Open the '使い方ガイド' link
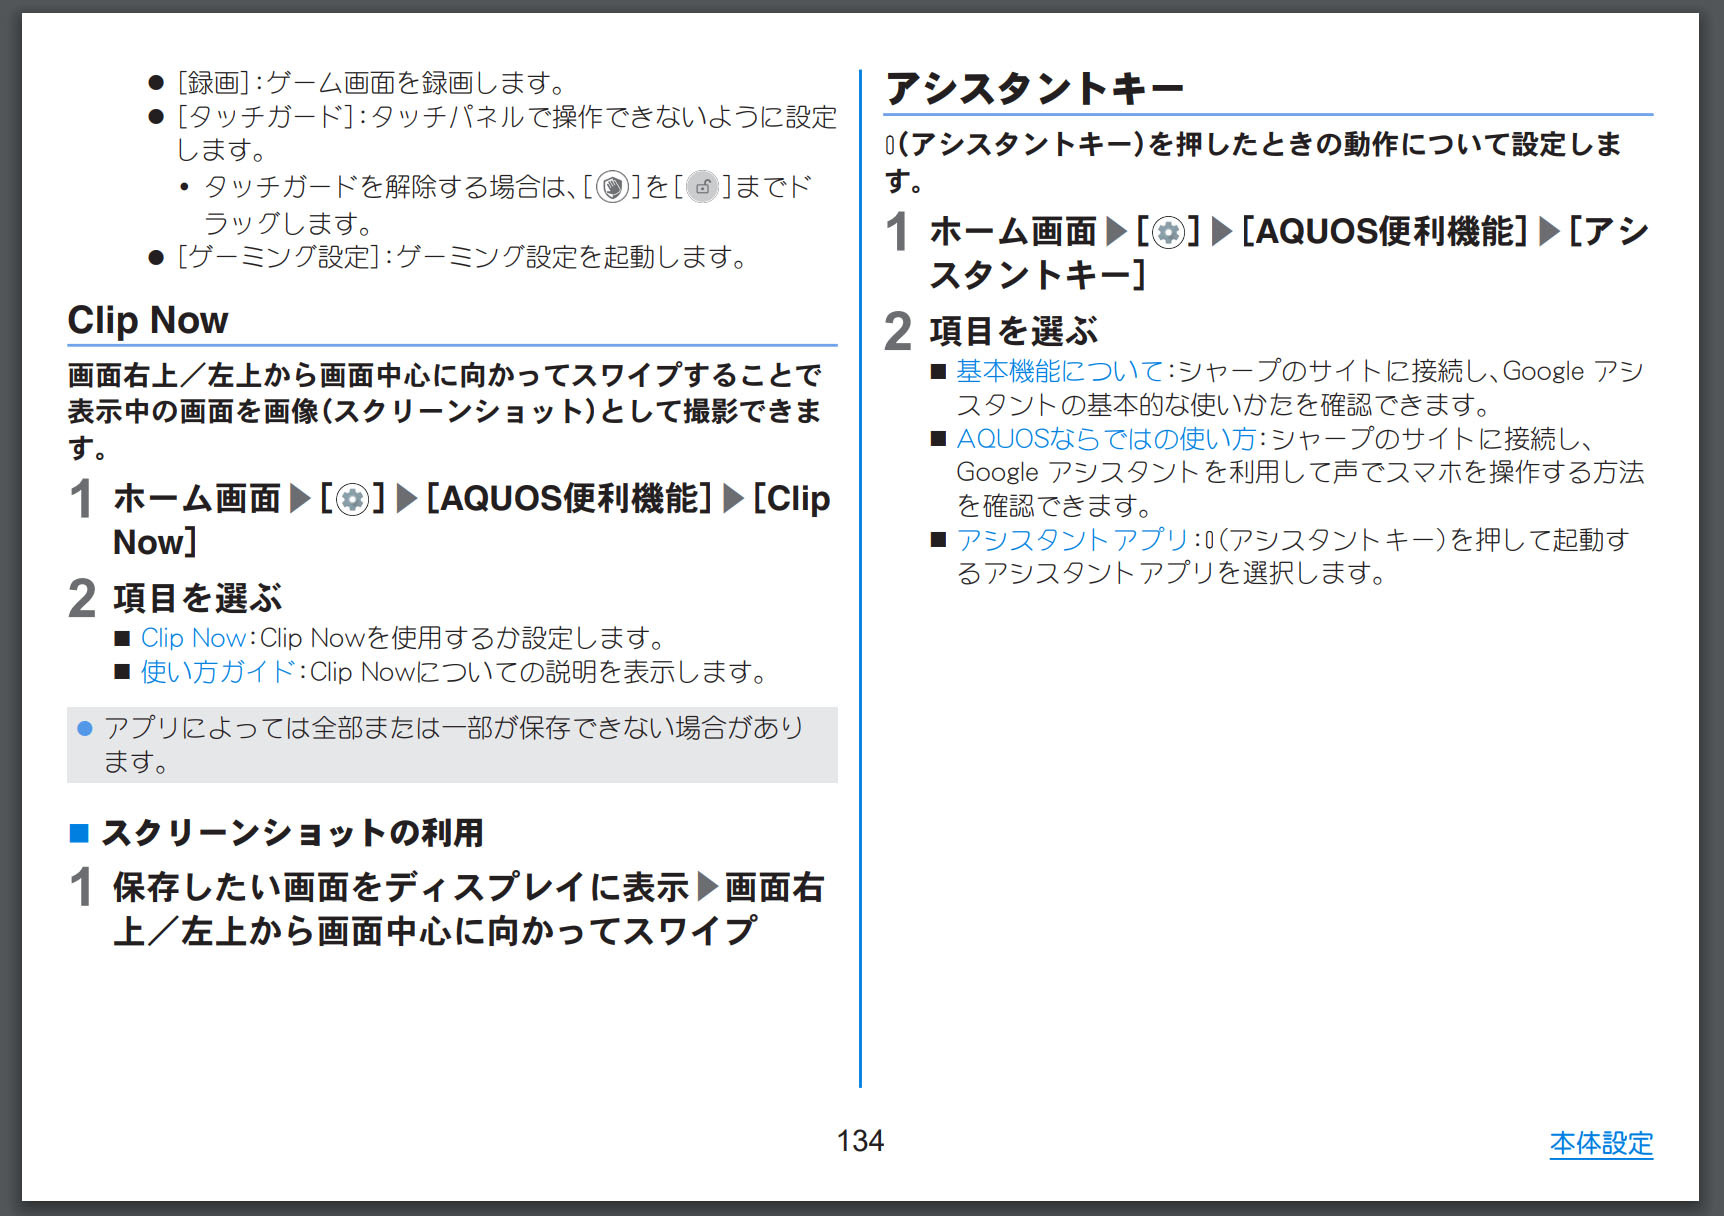Image resolution: width=1724 pixels, height=1216 pixels. [x=218, y=672]
